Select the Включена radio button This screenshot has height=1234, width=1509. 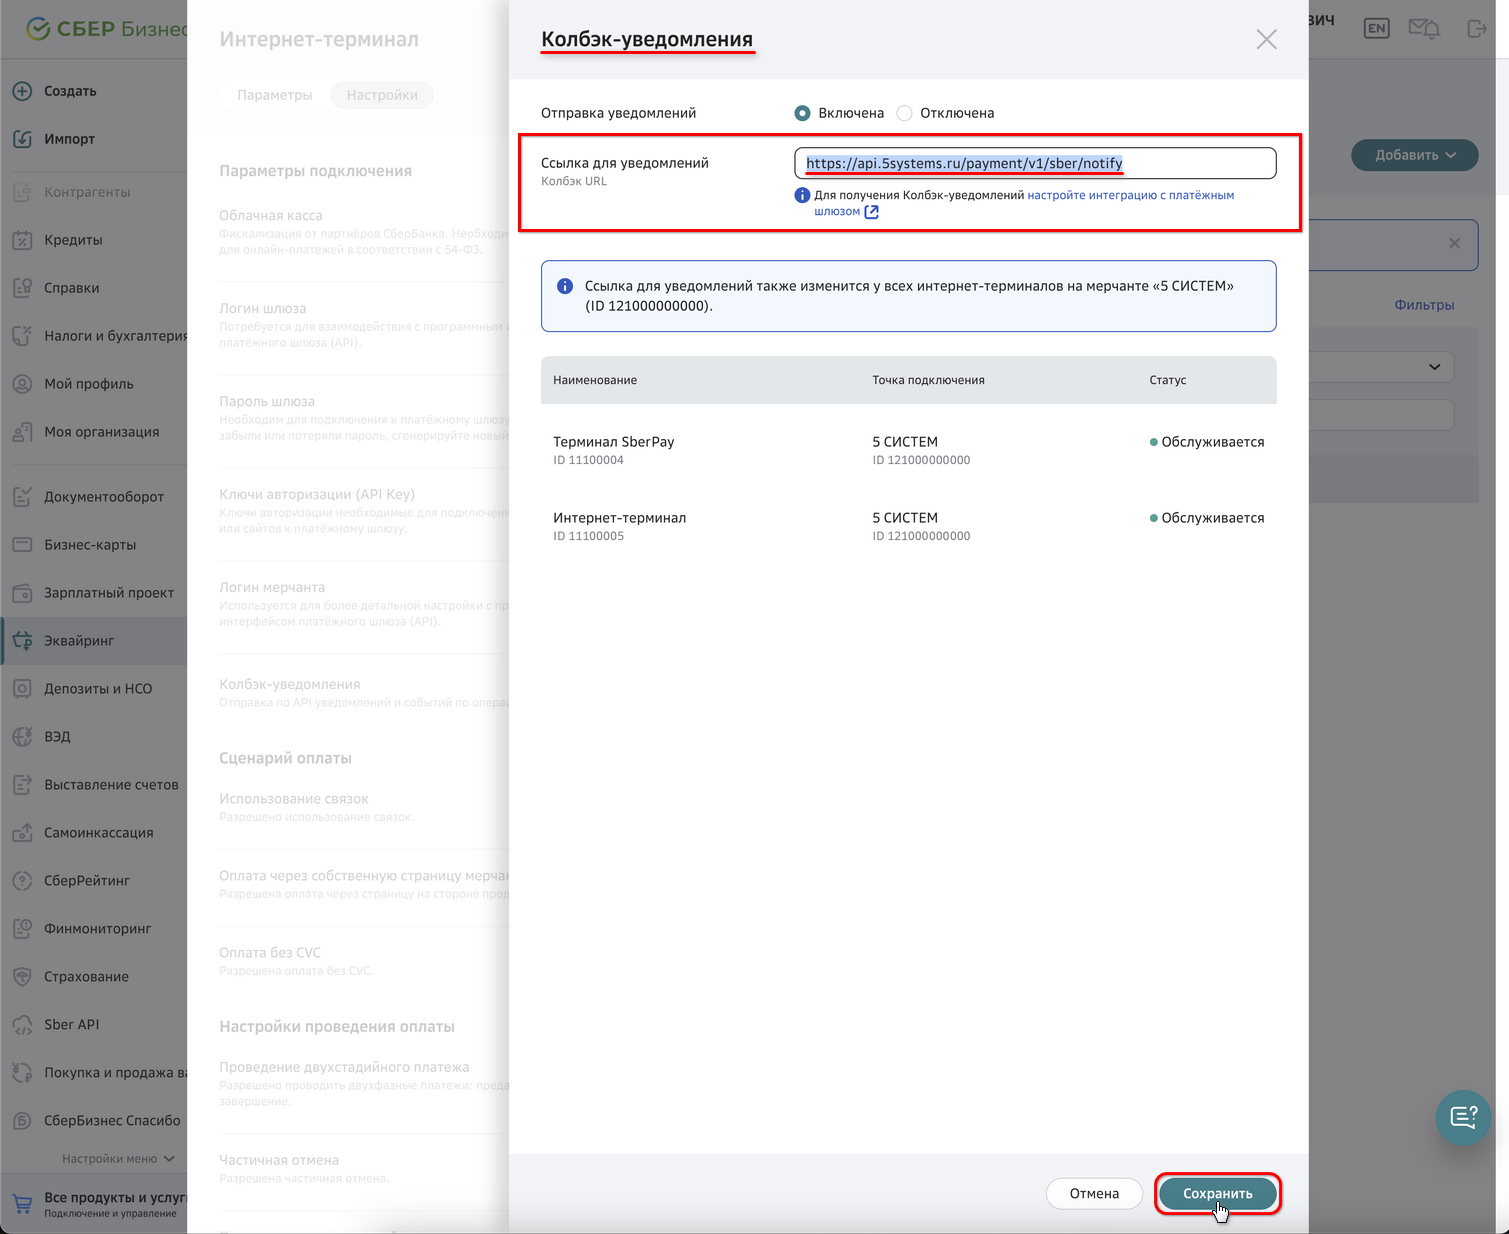click(x=802, y=113)
